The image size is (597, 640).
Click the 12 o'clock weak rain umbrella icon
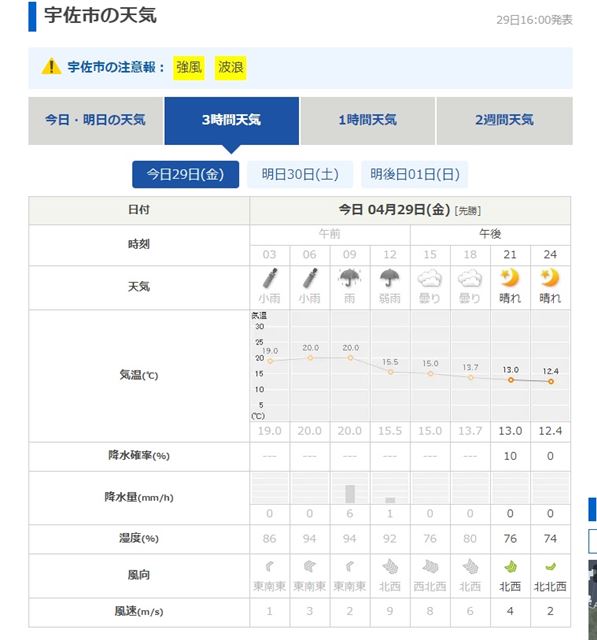click(x=390, y=278)
